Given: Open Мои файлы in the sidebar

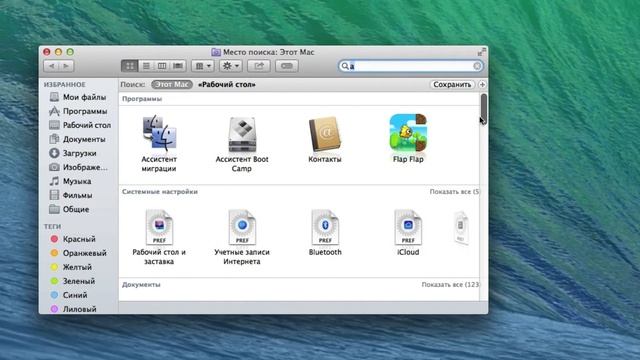Looking at the screenshot, I should pyautogui.click(x=78, y=97).
